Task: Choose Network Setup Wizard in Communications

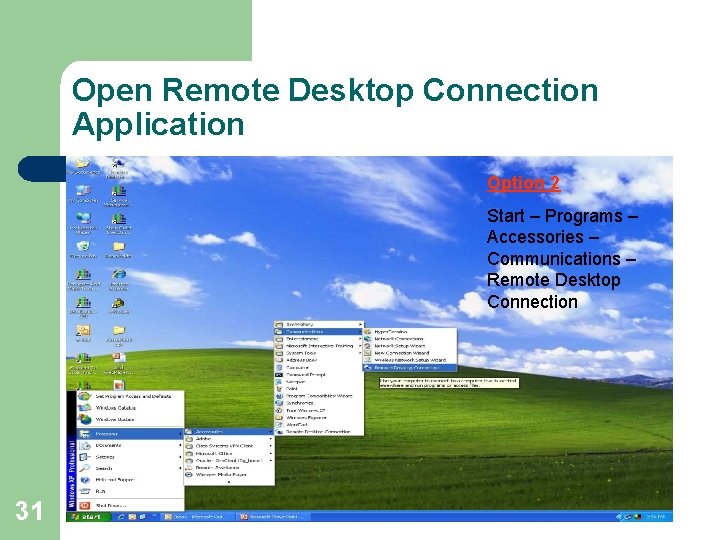Action: [x=410, y=346]
